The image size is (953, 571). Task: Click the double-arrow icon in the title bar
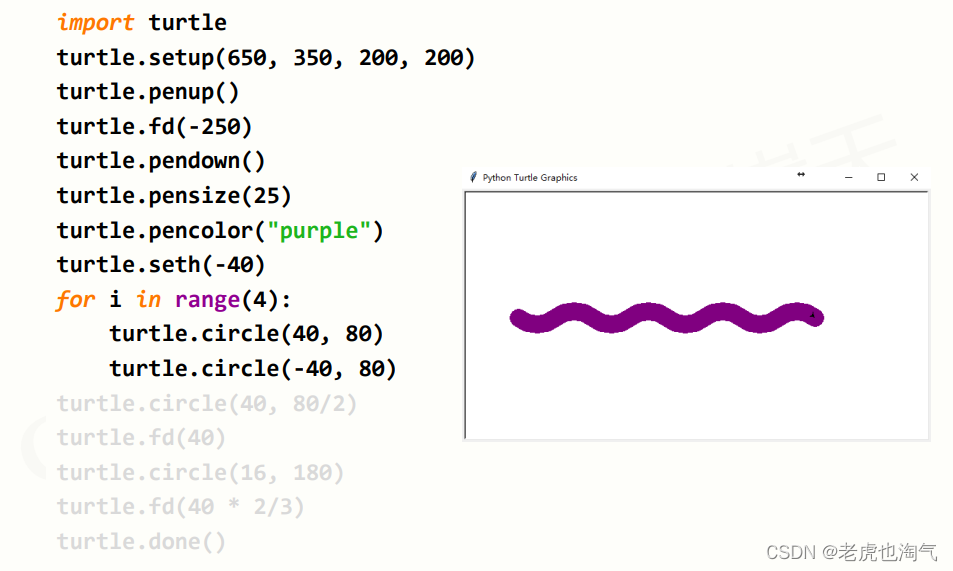coord(801,175)
